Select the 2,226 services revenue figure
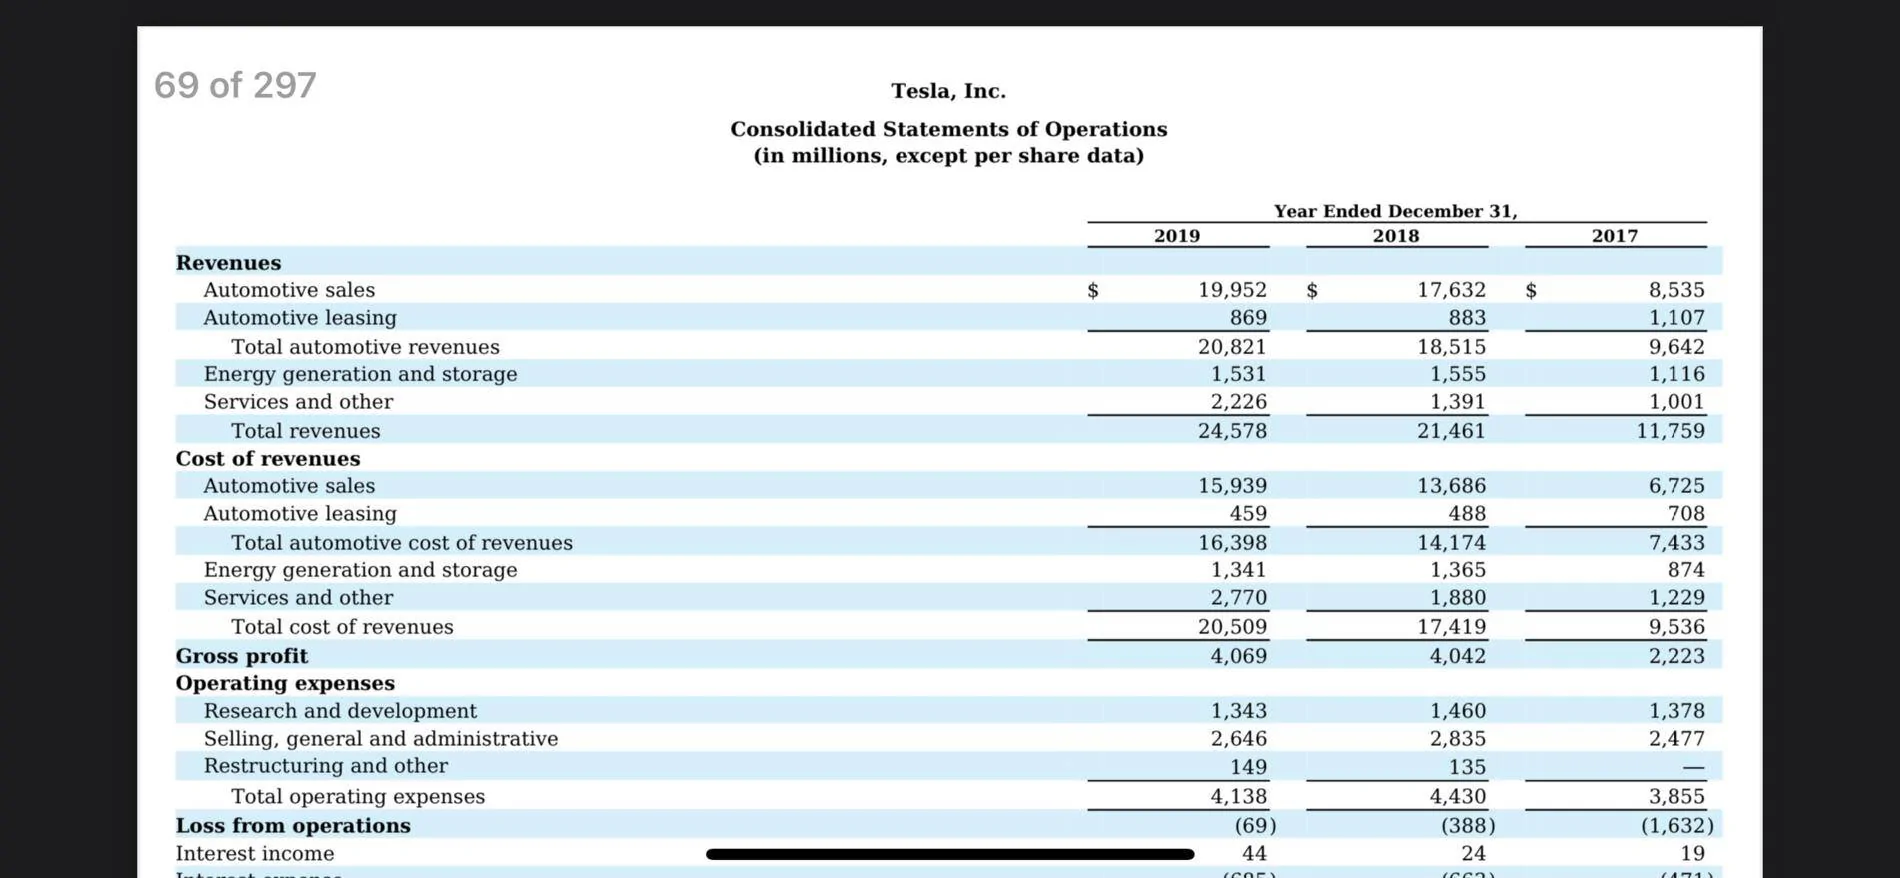The image size is (1900, 878). click(1238, 402)
